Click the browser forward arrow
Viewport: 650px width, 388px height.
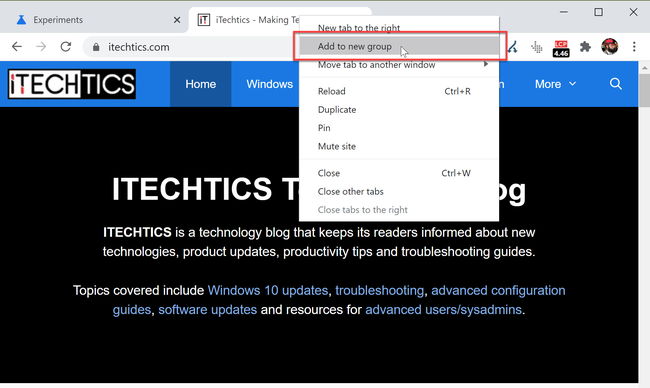click(41, 46)
